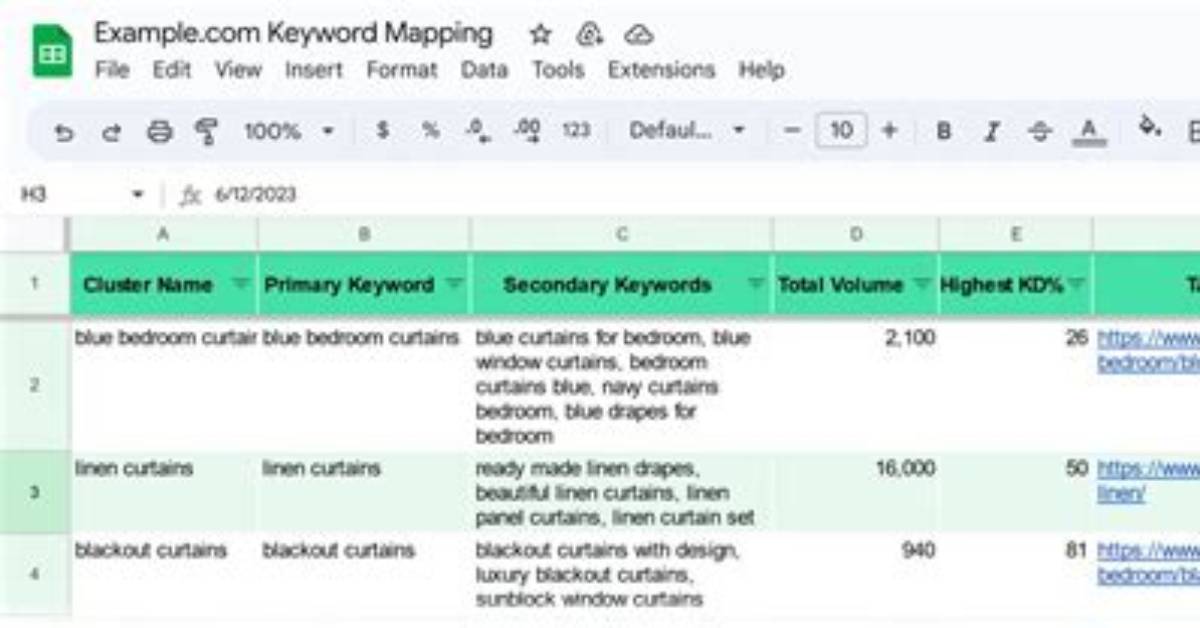Open the Insert menu
Image resolution: width=1200 pixels, height=628 pixels.
click(x=313, y=70)
